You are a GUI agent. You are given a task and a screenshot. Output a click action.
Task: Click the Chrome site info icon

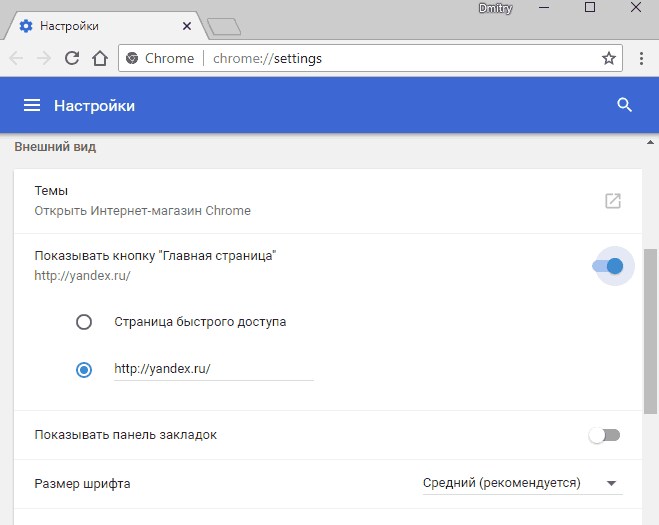pos(132,58)
